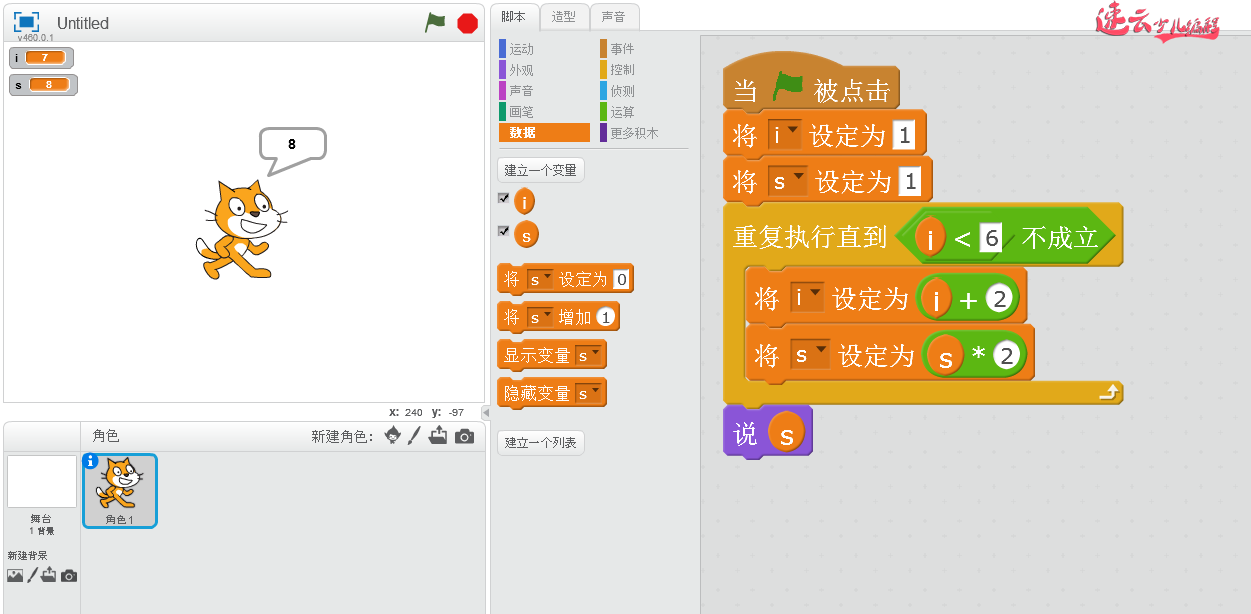Upload a sprite from file icon
The width and height of the screenshot is (1251, 614).
tap(439, 435)
